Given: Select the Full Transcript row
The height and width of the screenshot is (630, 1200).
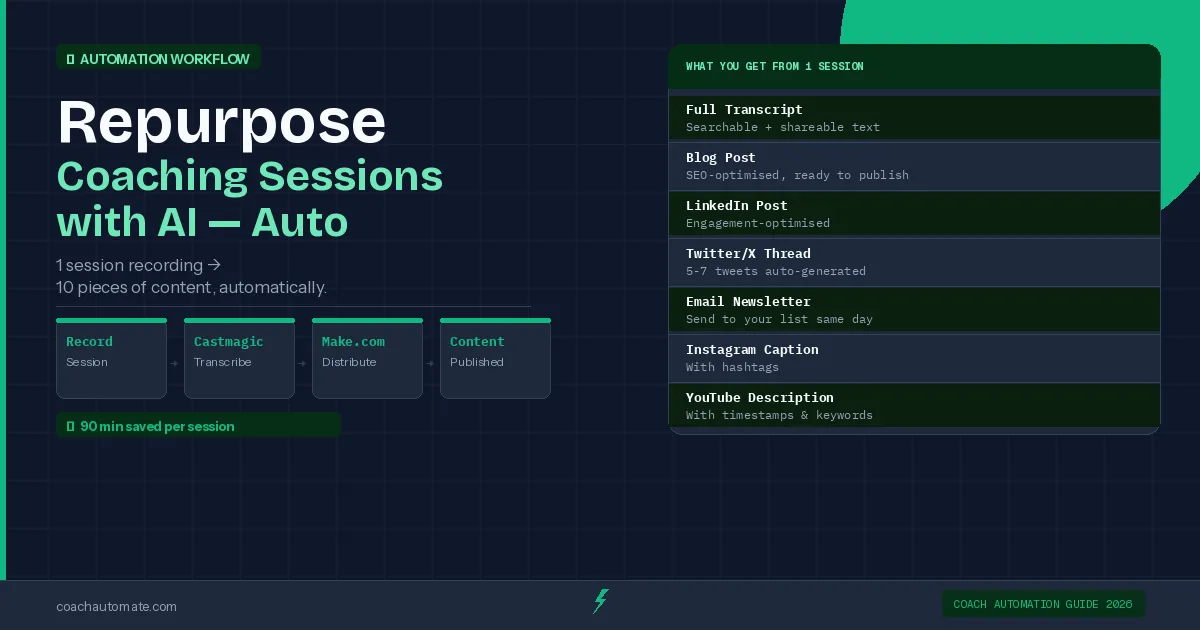Looking at the screenshot, I should coord(914,118).
